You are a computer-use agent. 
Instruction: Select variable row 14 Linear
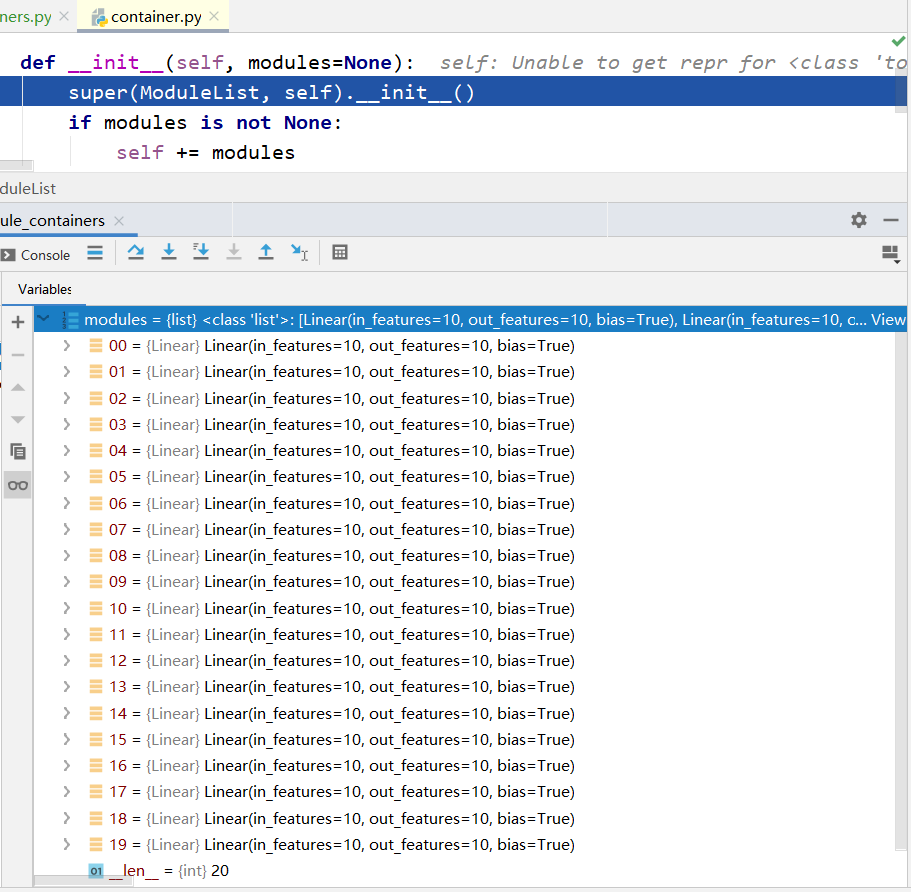(x=465, y=714)
